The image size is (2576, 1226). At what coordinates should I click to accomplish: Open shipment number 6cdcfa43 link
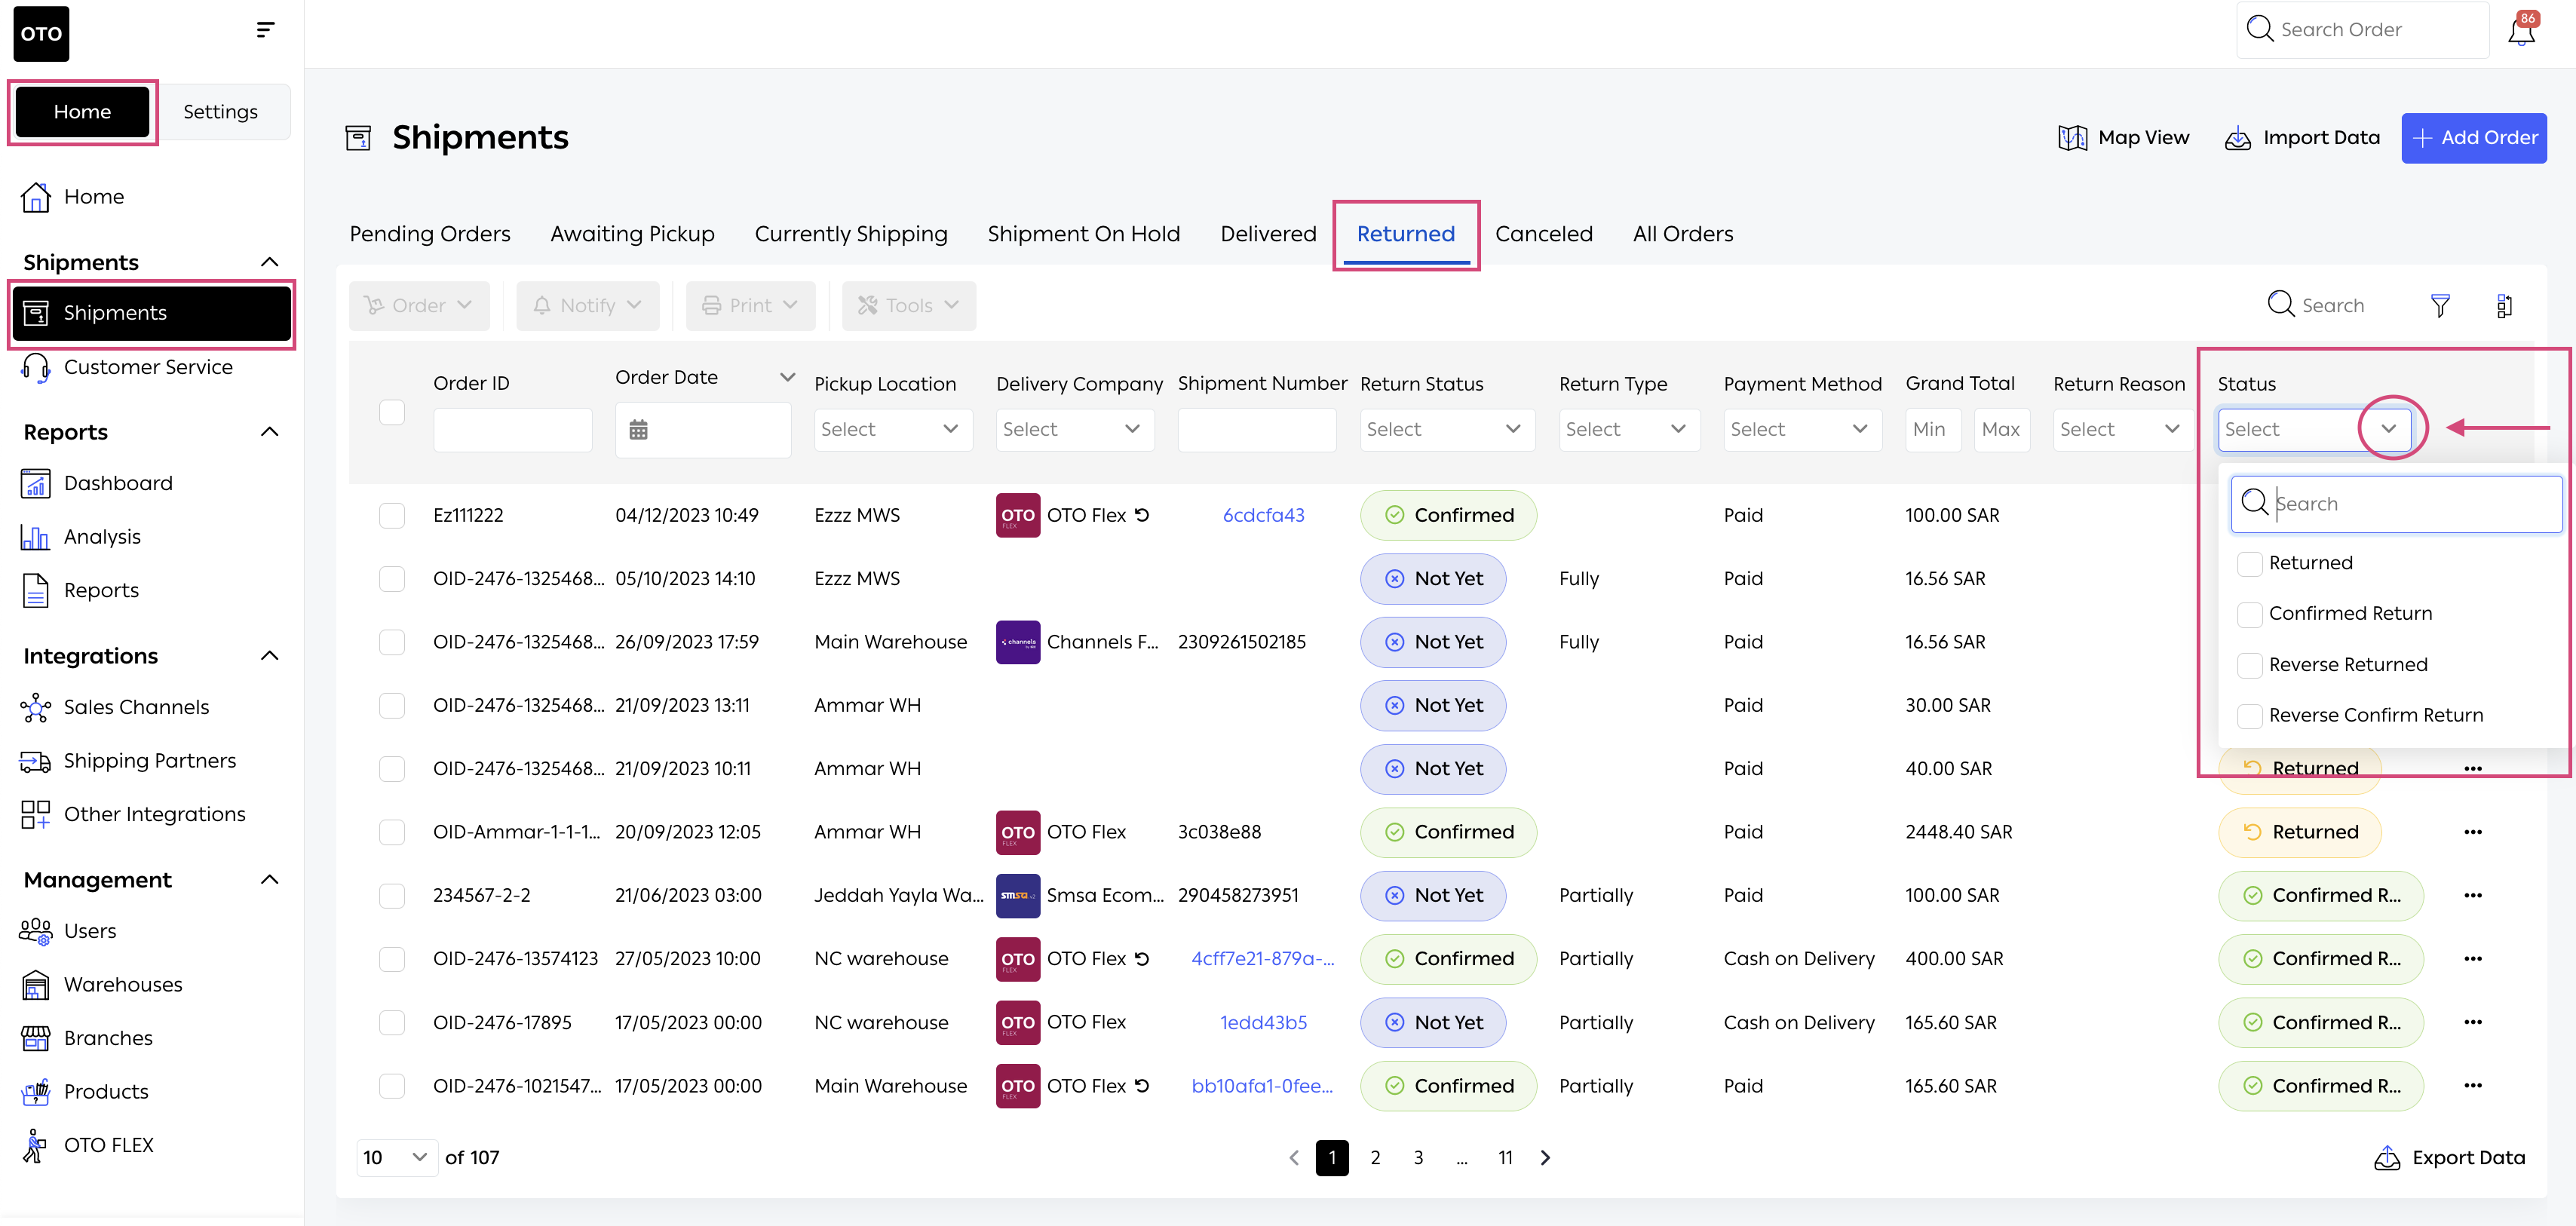[x=1263, y=516]
